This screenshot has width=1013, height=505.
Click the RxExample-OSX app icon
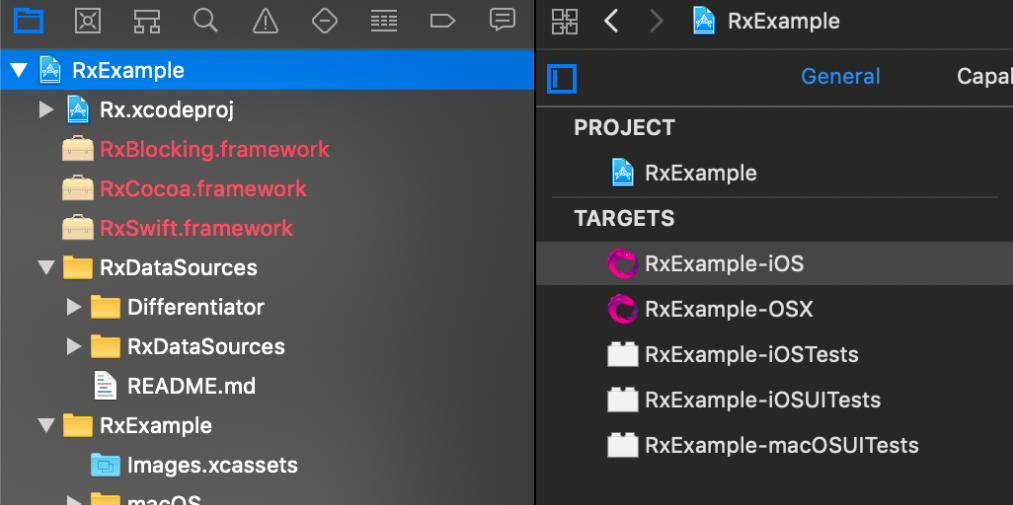pyautogui.click(x=623, y=309)
